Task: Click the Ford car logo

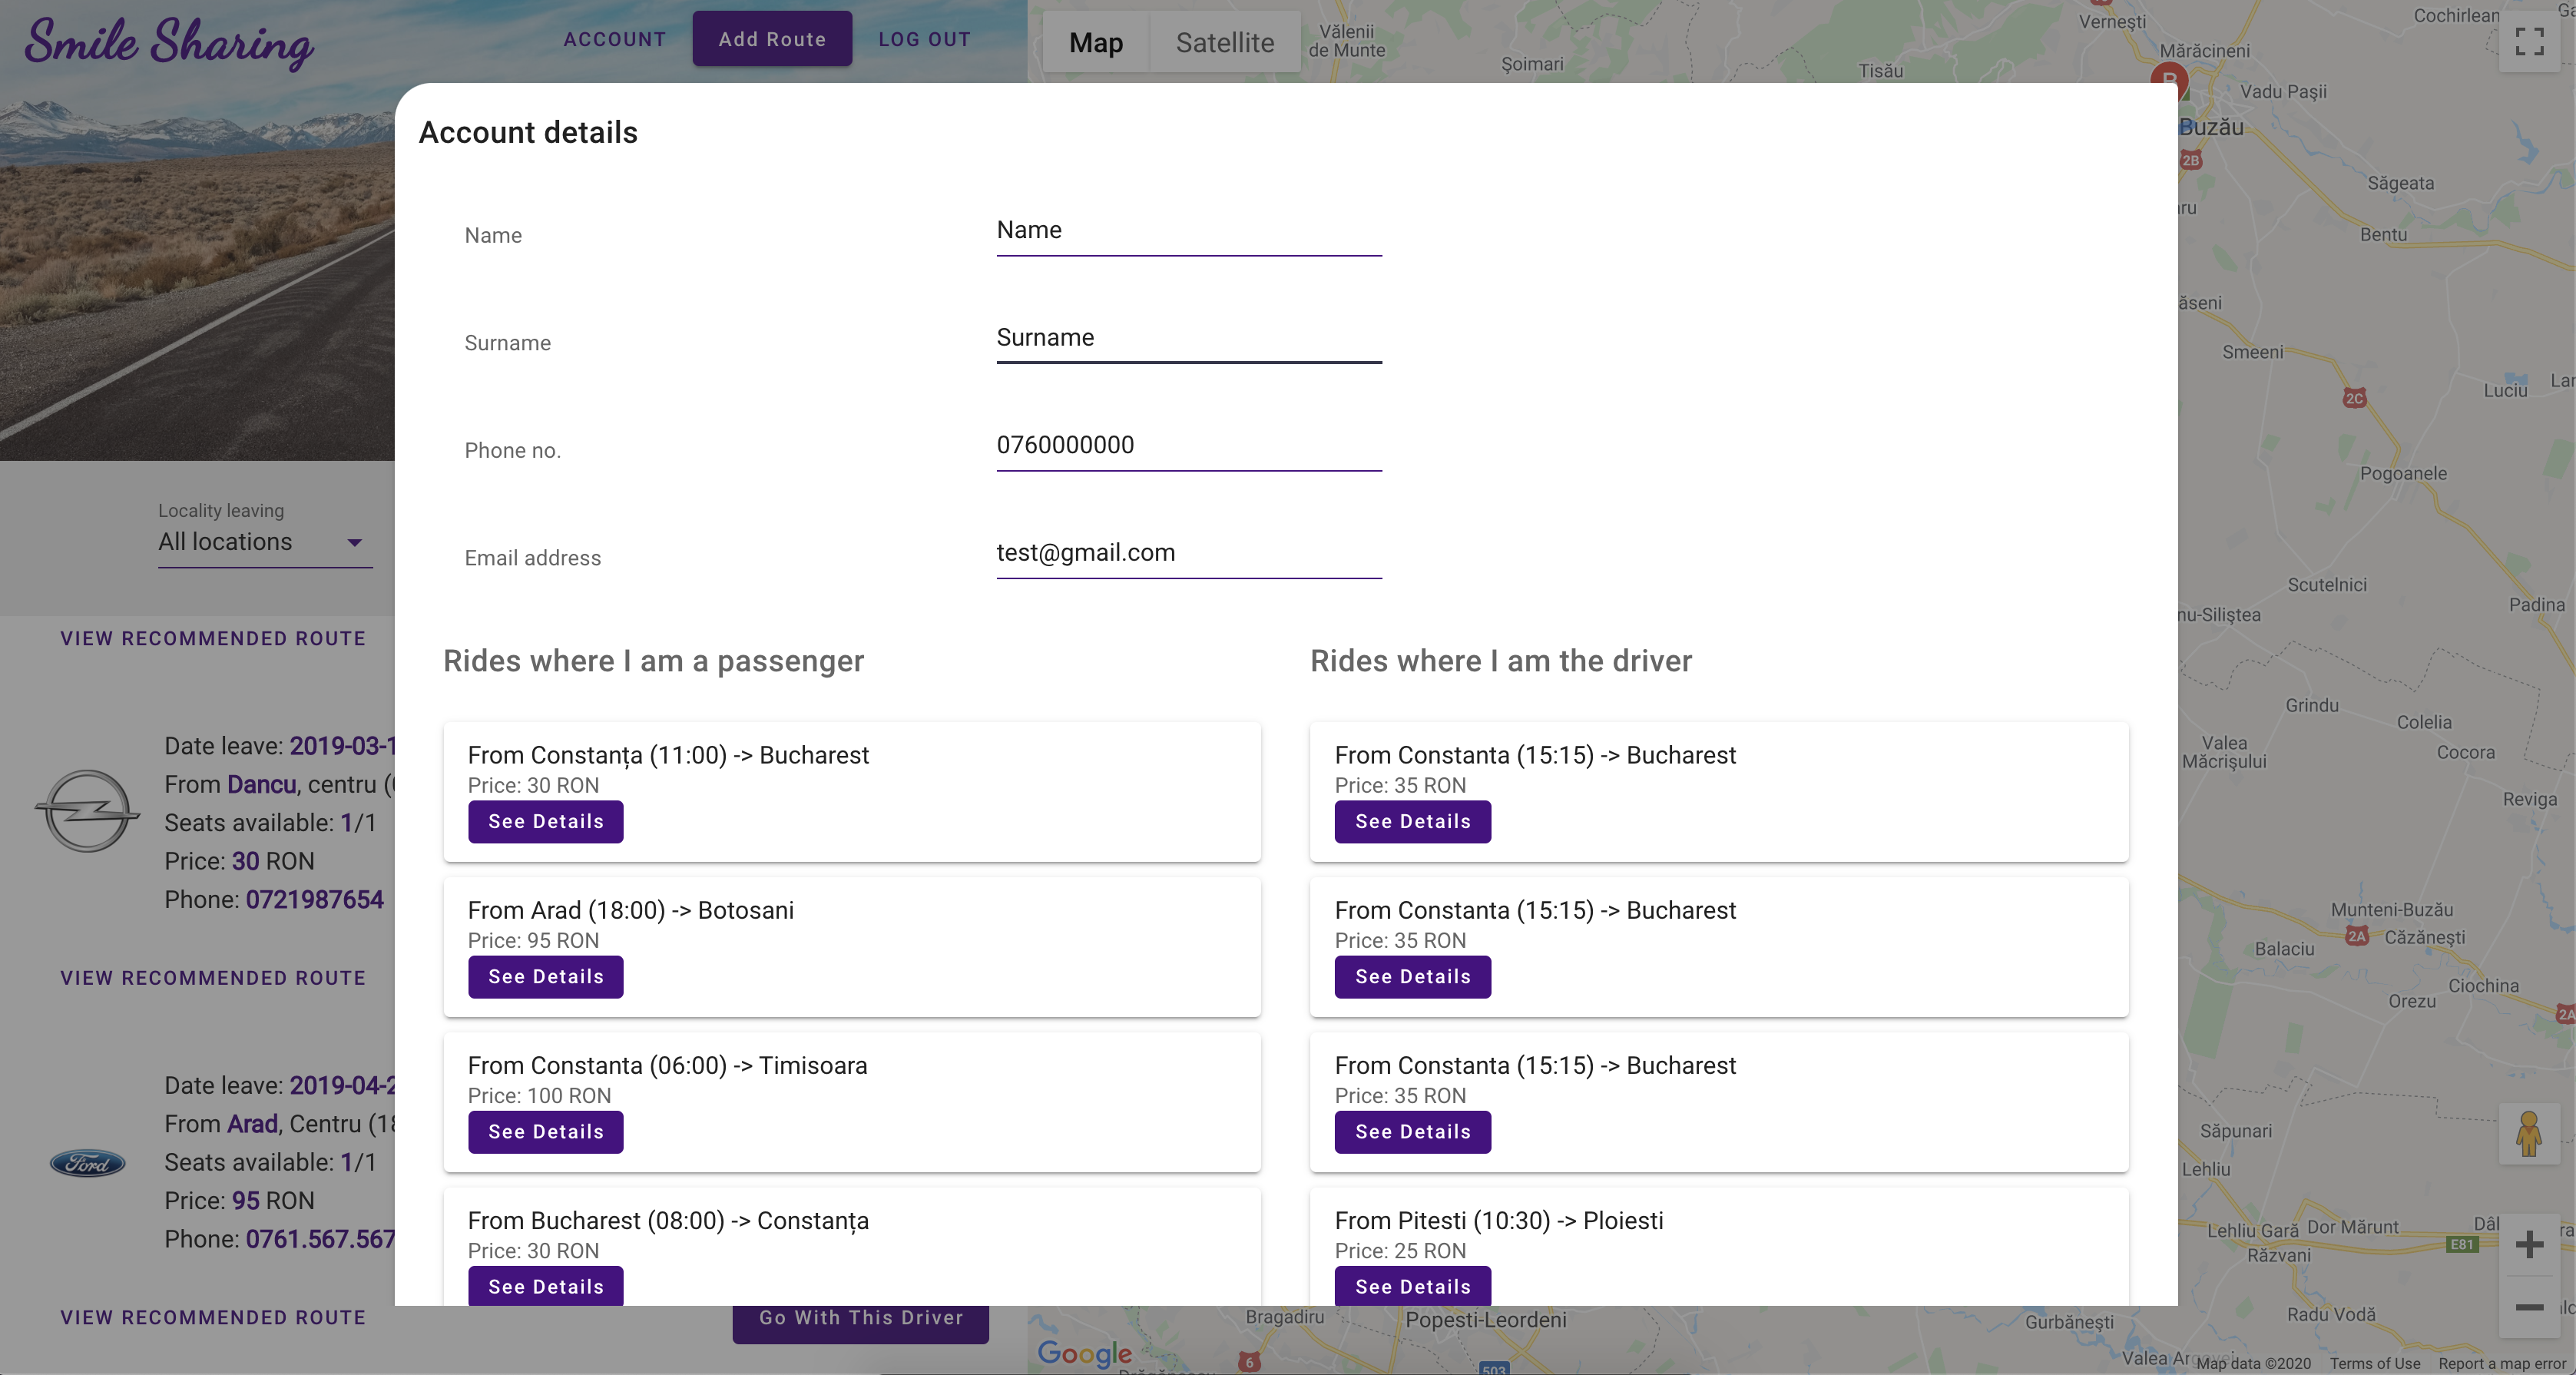Action: [x=88, y=1163]
